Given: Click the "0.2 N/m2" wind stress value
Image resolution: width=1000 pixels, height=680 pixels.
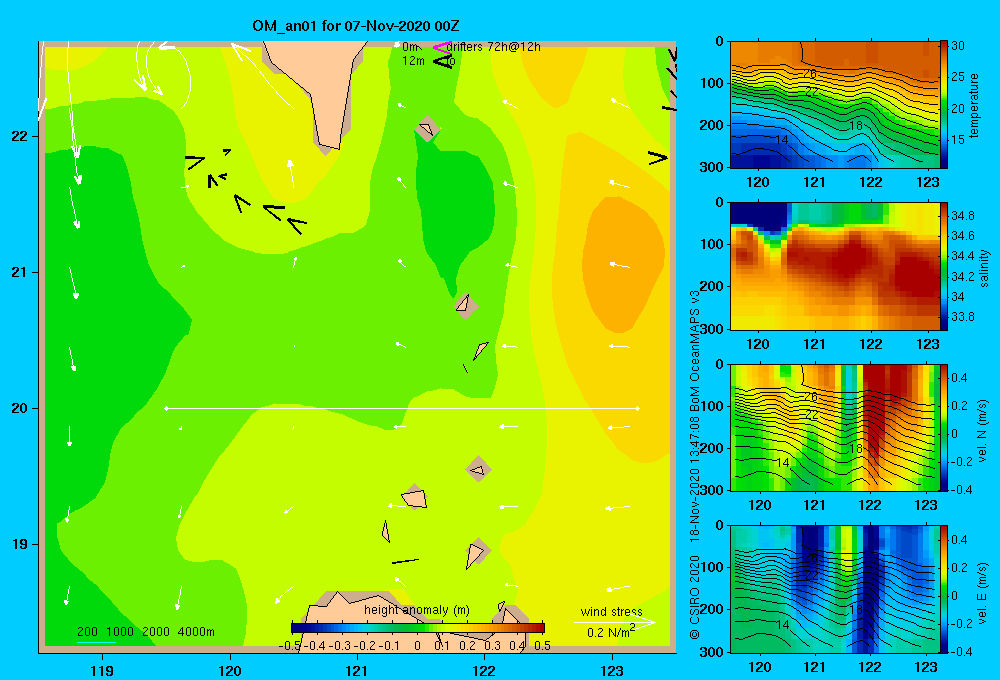Looking at the screenshot, I should click(610, 632).
